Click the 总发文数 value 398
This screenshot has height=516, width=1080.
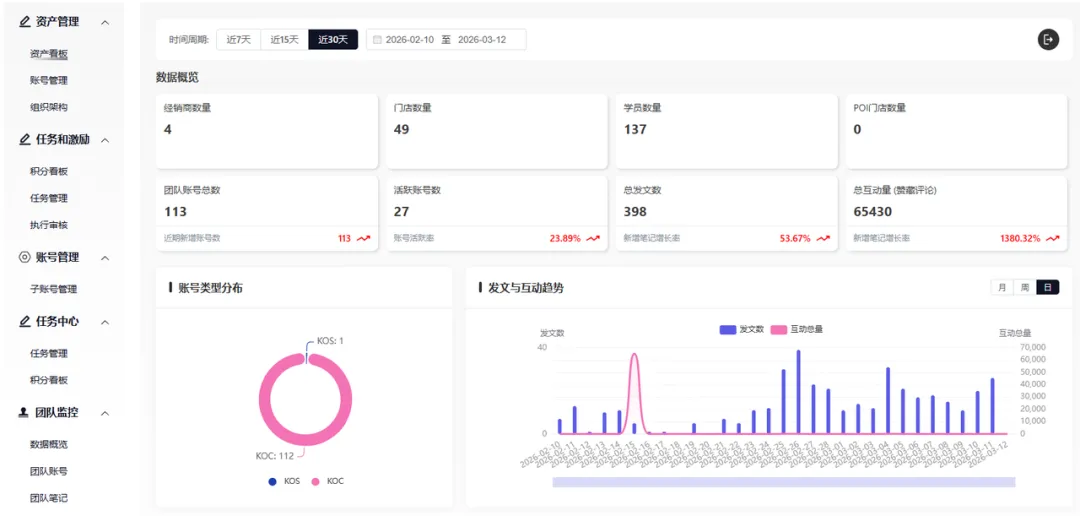(x=635, y=211)
